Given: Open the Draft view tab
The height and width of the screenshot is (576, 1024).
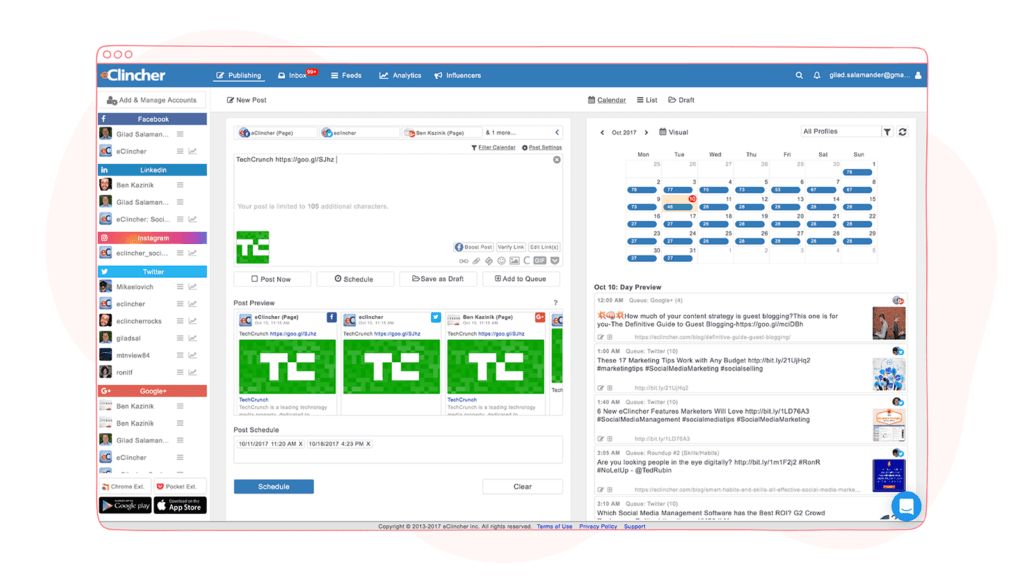Looking at the screenshot, I should [x=681, y=100].
